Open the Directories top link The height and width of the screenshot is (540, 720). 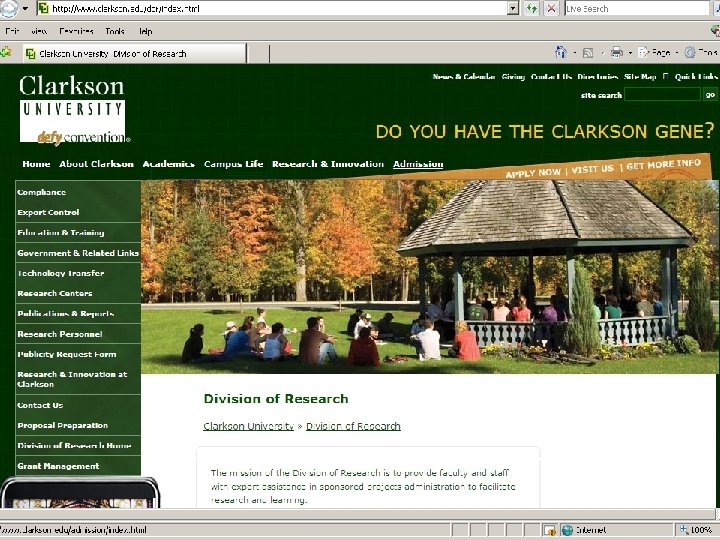pyautogui.click(x=597, y=77)
